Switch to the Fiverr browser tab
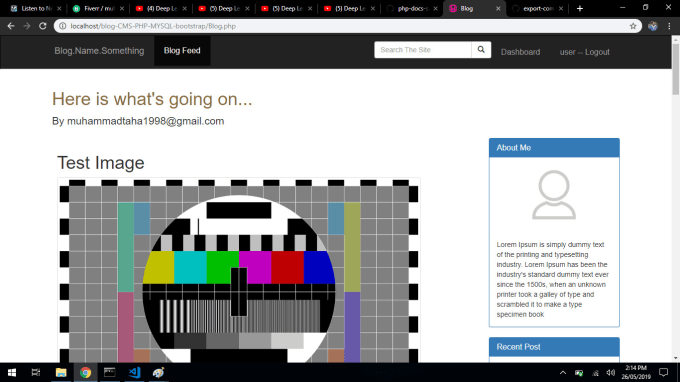 (x=98, y=8)
